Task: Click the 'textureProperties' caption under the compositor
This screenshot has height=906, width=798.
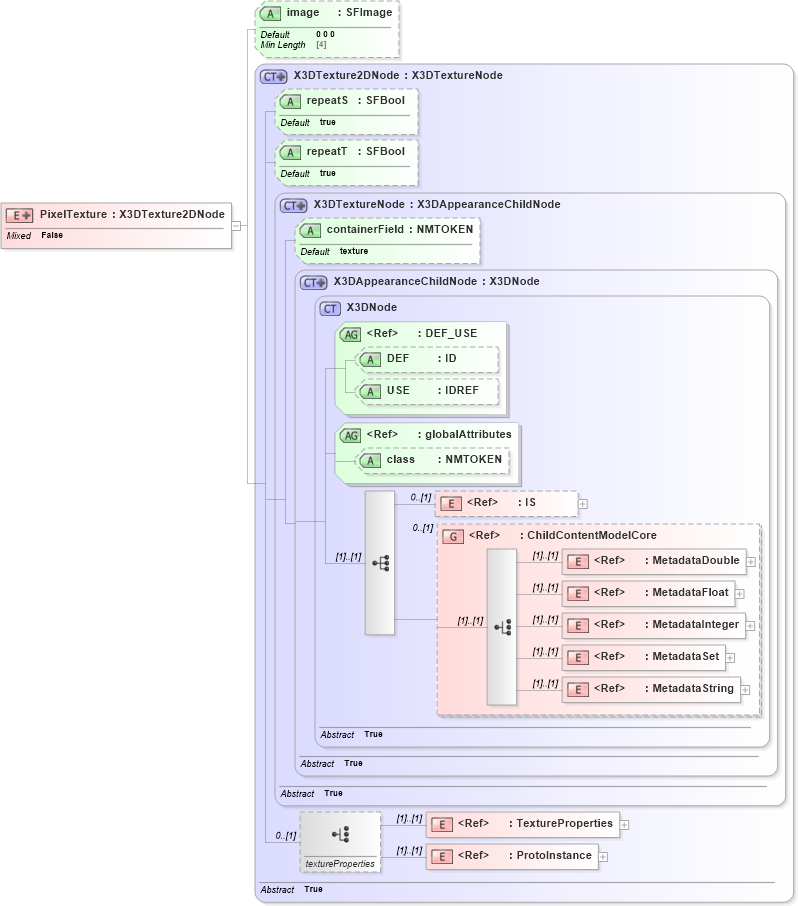Action: [x=340, y=864]
